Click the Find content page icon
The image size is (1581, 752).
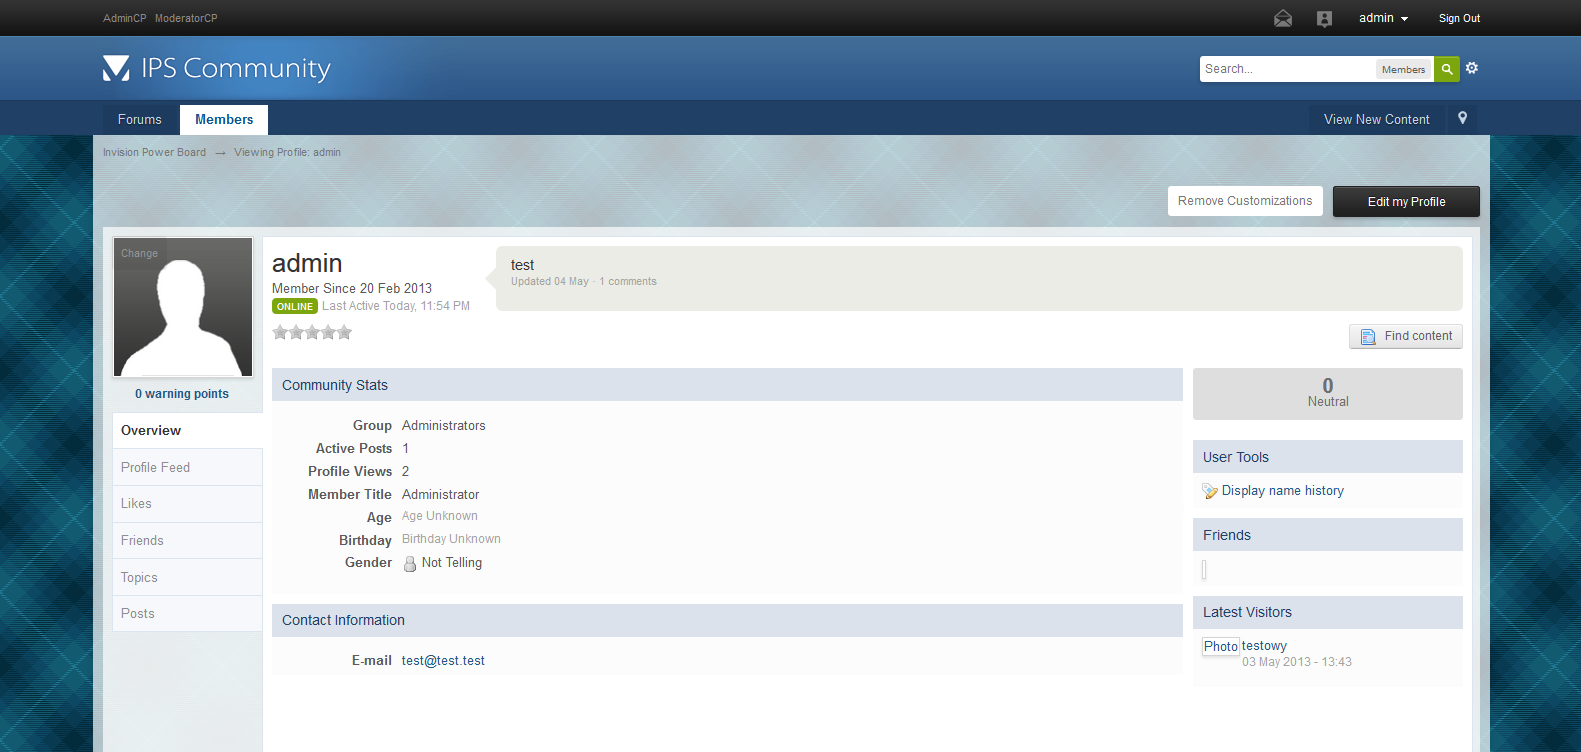tap(1368, 337)
